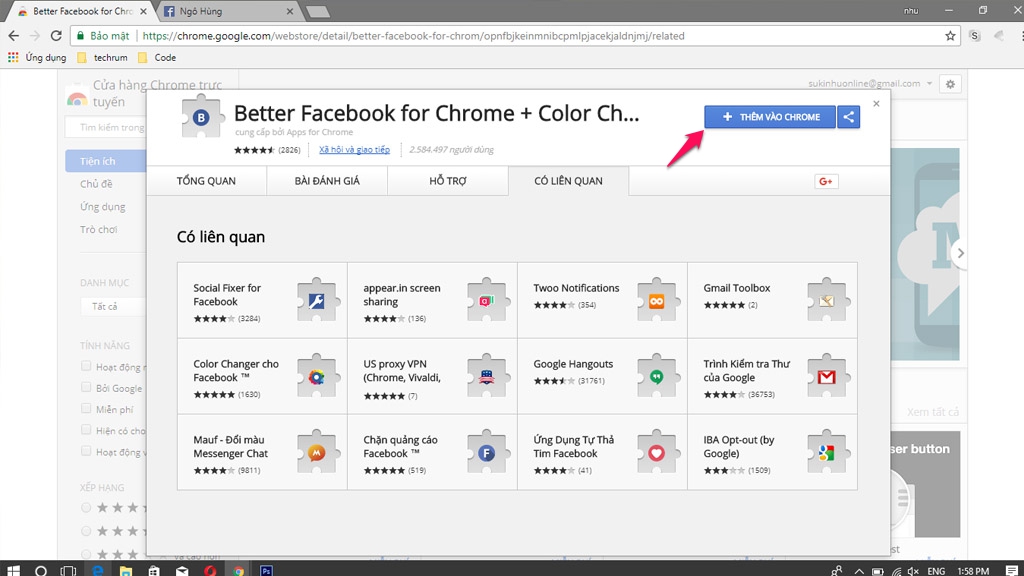The height and width of the screenshot is (576, 1024).
Task: Select the CÓ LIÊN QUAN tab
Action: (568, 181)
